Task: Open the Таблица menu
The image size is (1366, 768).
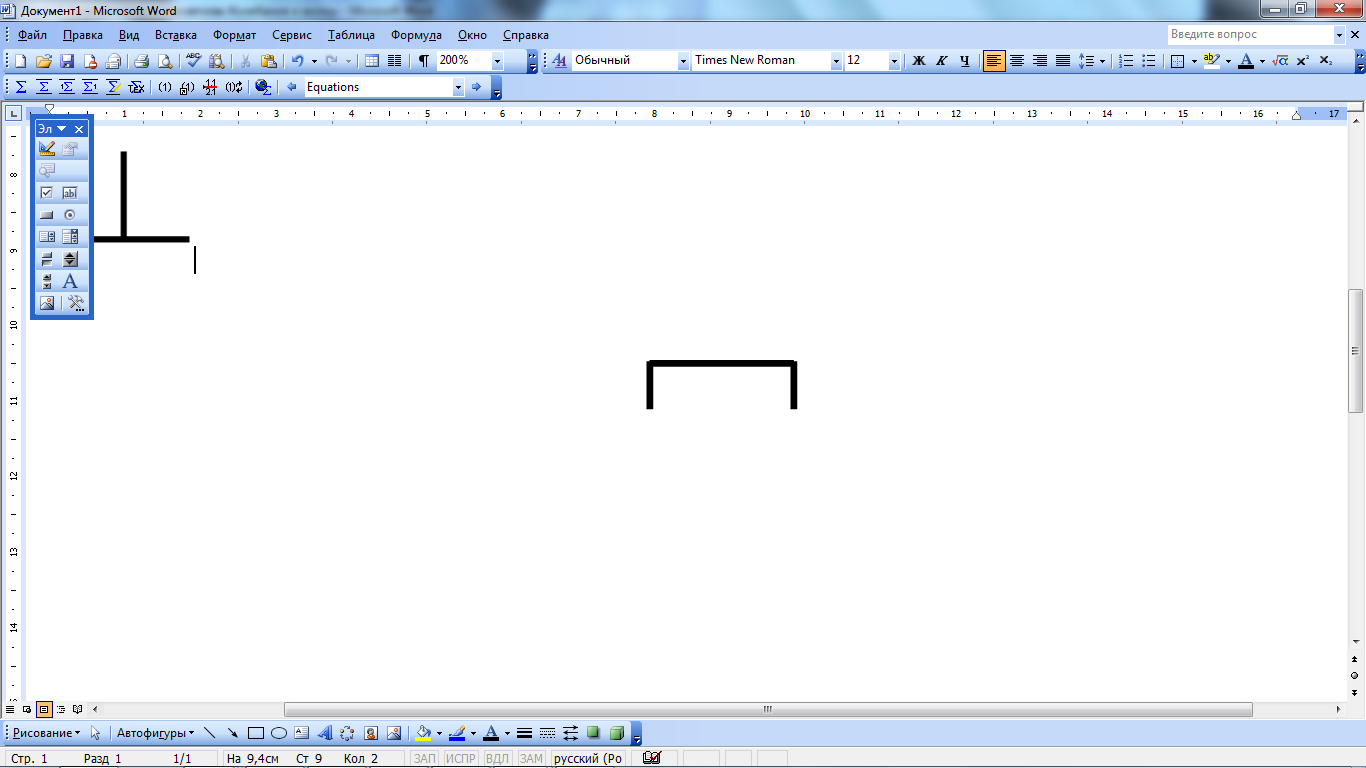Action: [351, 35]
